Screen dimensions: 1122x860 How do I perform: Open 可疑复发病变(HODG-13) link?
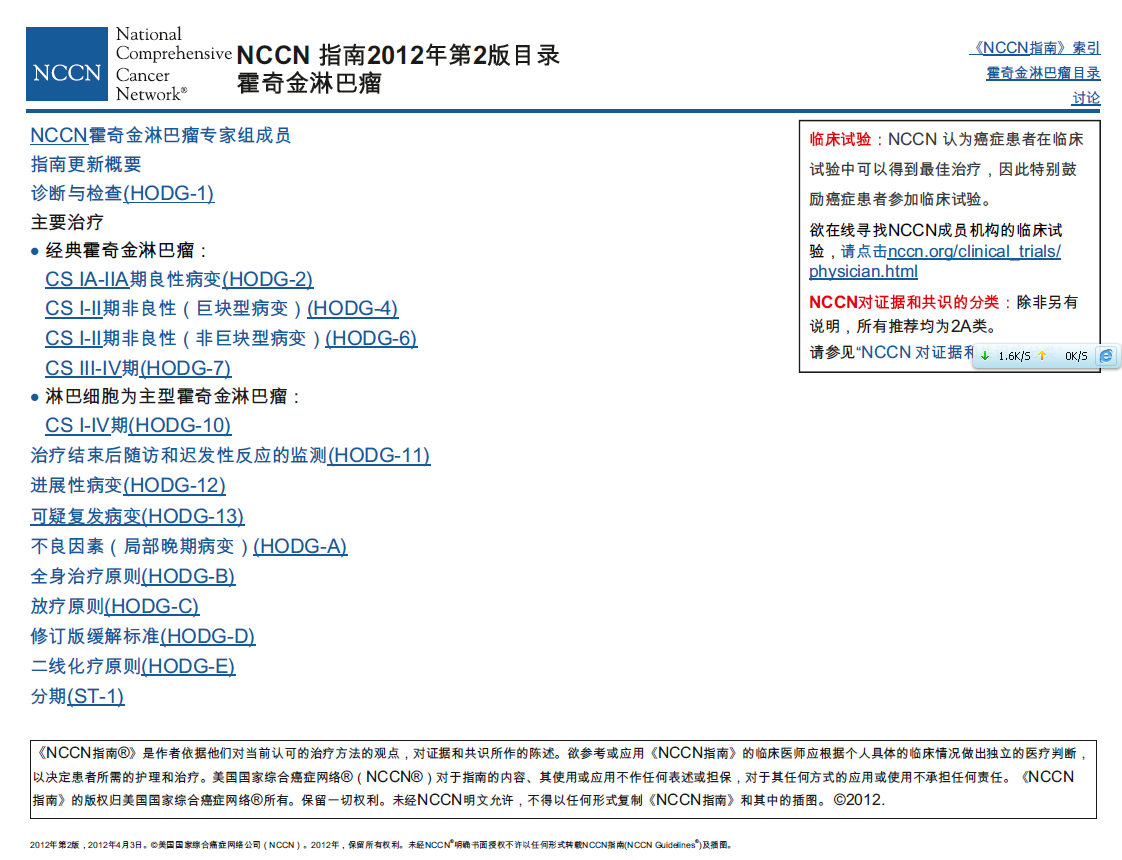[137, 516]
